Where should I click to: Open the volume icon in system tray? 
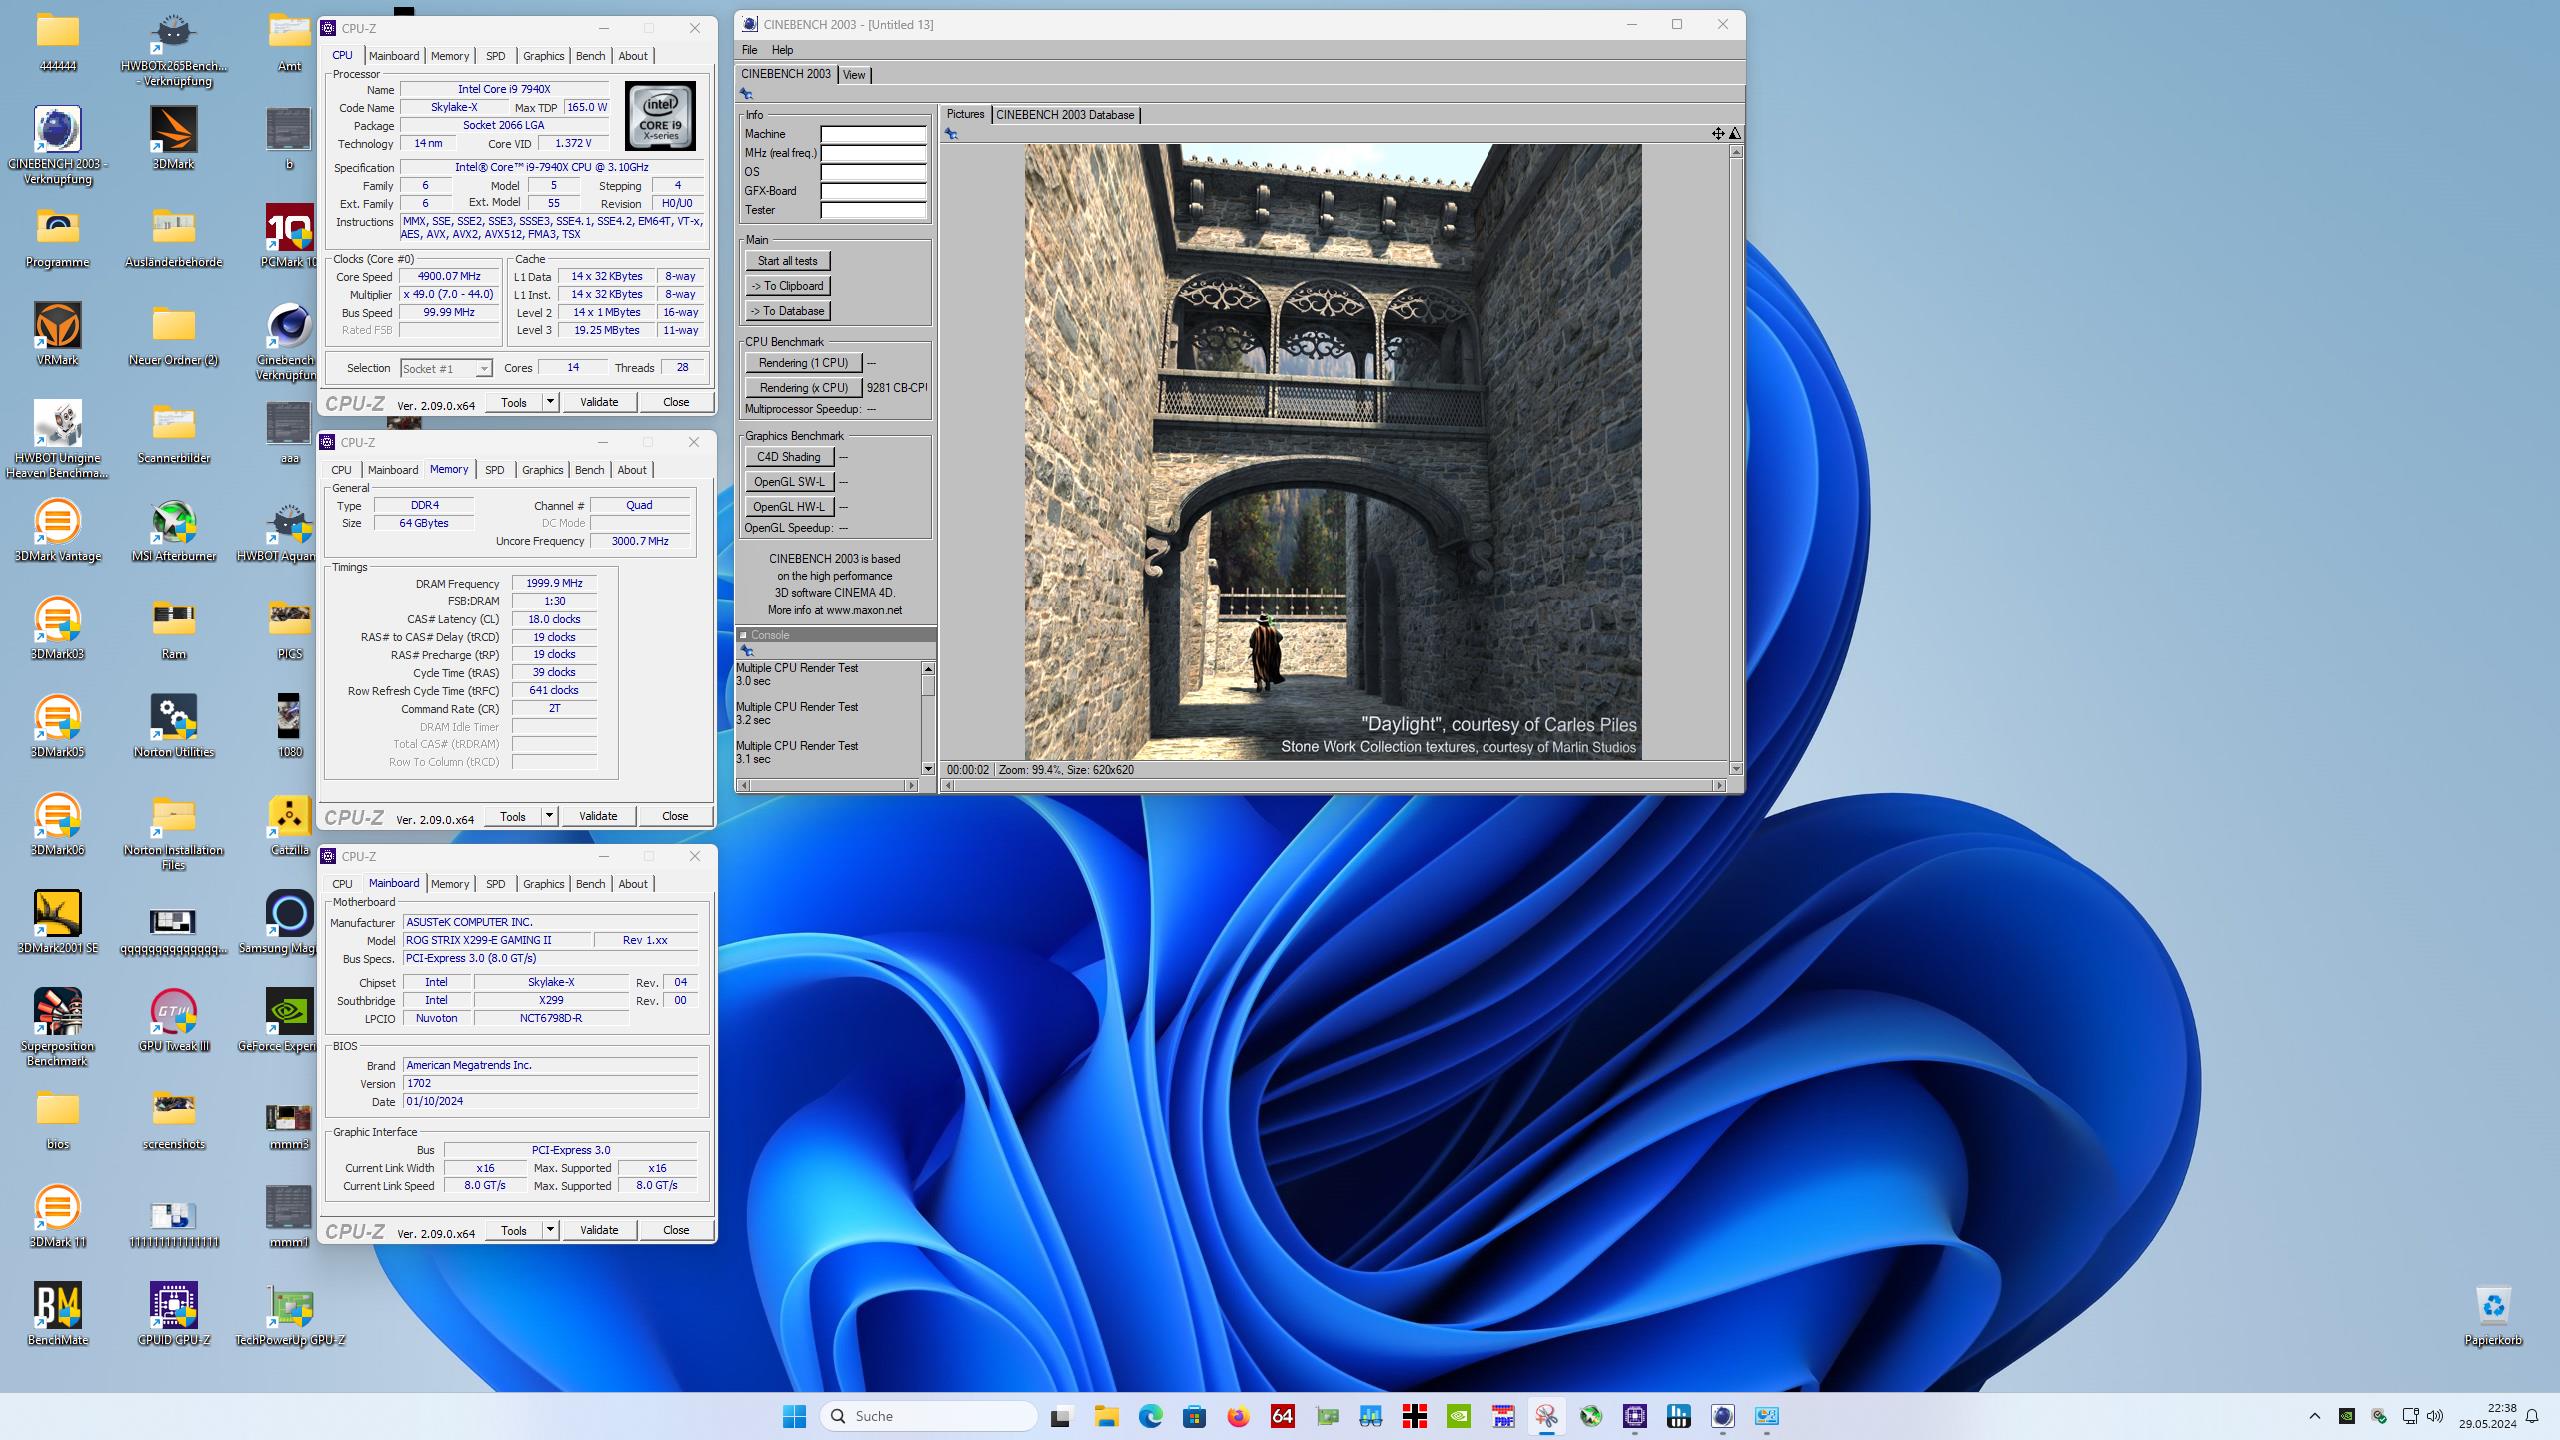coord(2435,1416)
